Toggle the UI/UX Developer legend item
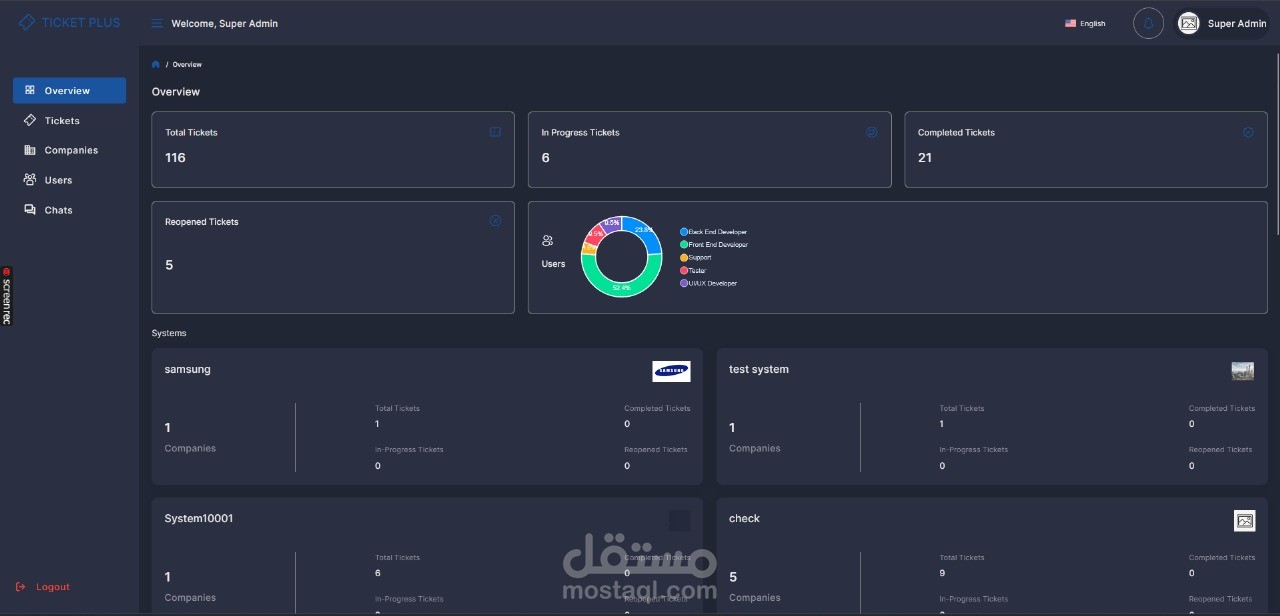The image size is (1280, 616). [709, 283]
